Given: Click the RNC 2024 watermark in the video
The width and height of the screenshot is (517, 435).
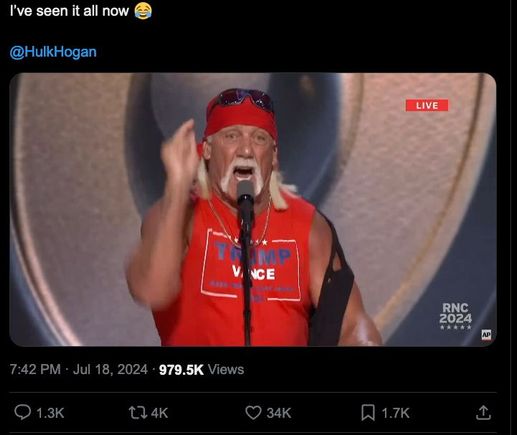Looking at the screenshot, I should (x=455, y=316).
